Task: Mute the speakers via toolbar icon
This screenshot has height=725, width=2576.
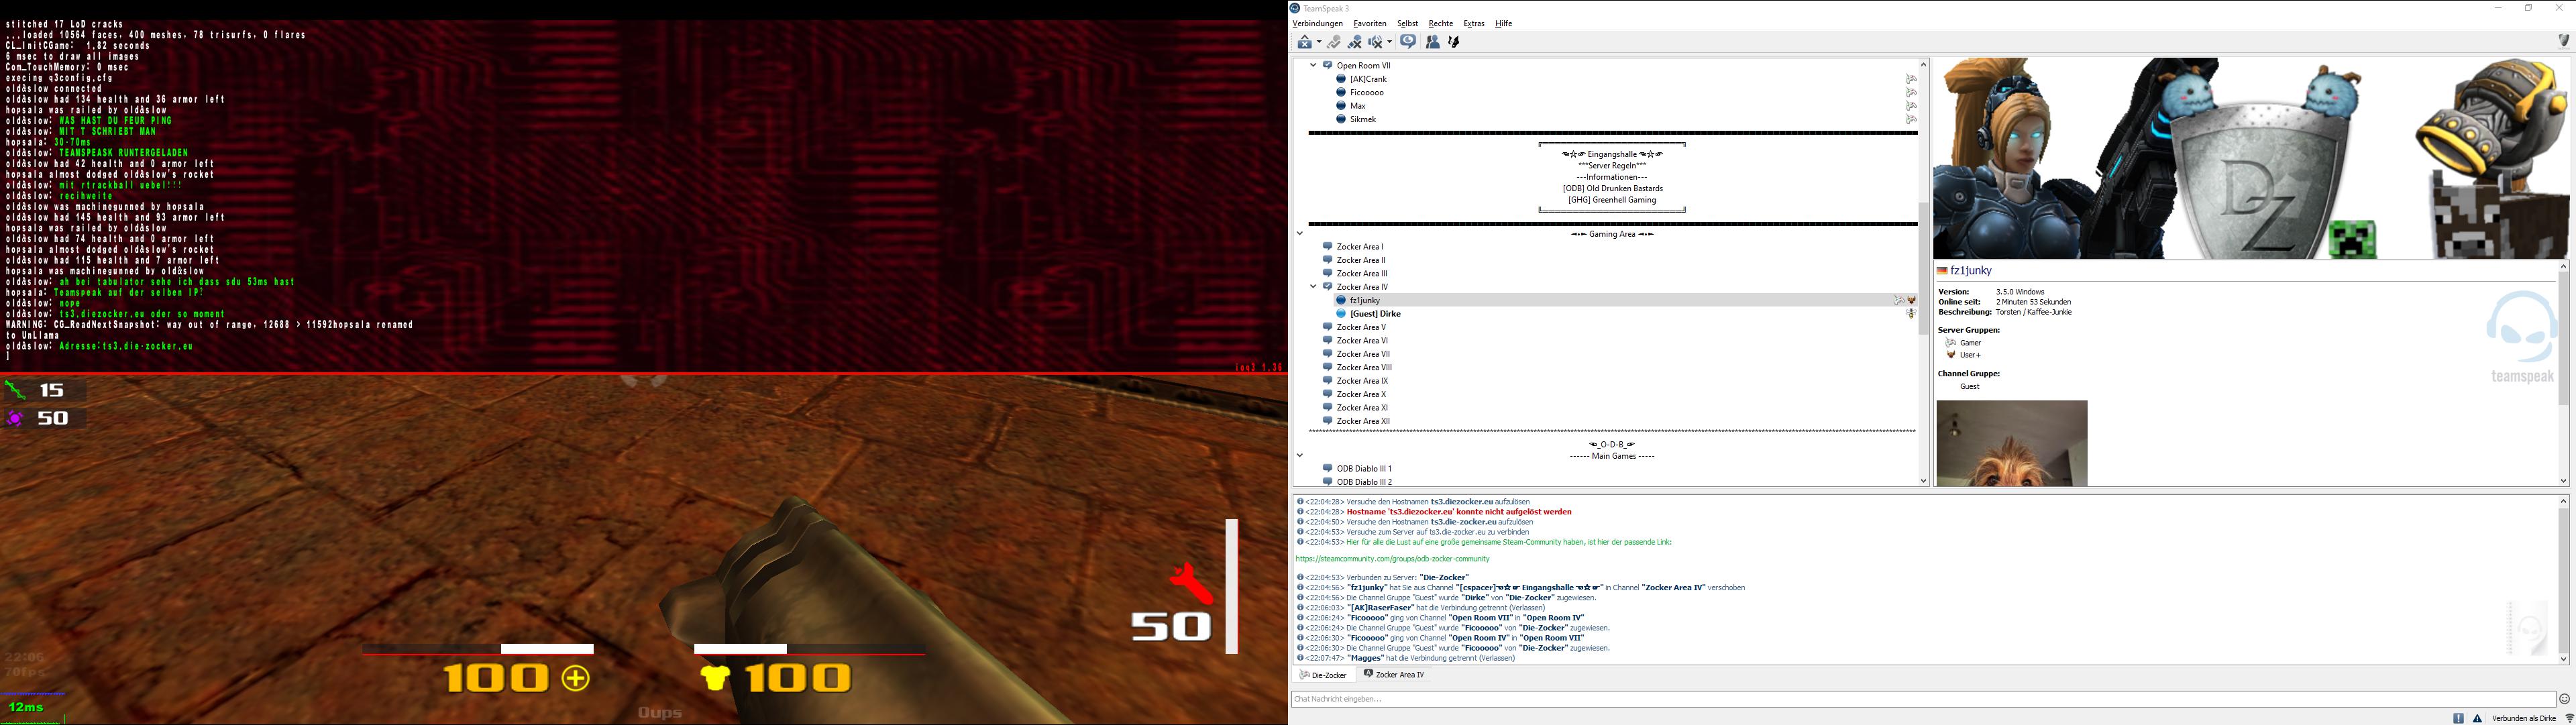Action: (x=1376, y=42)
